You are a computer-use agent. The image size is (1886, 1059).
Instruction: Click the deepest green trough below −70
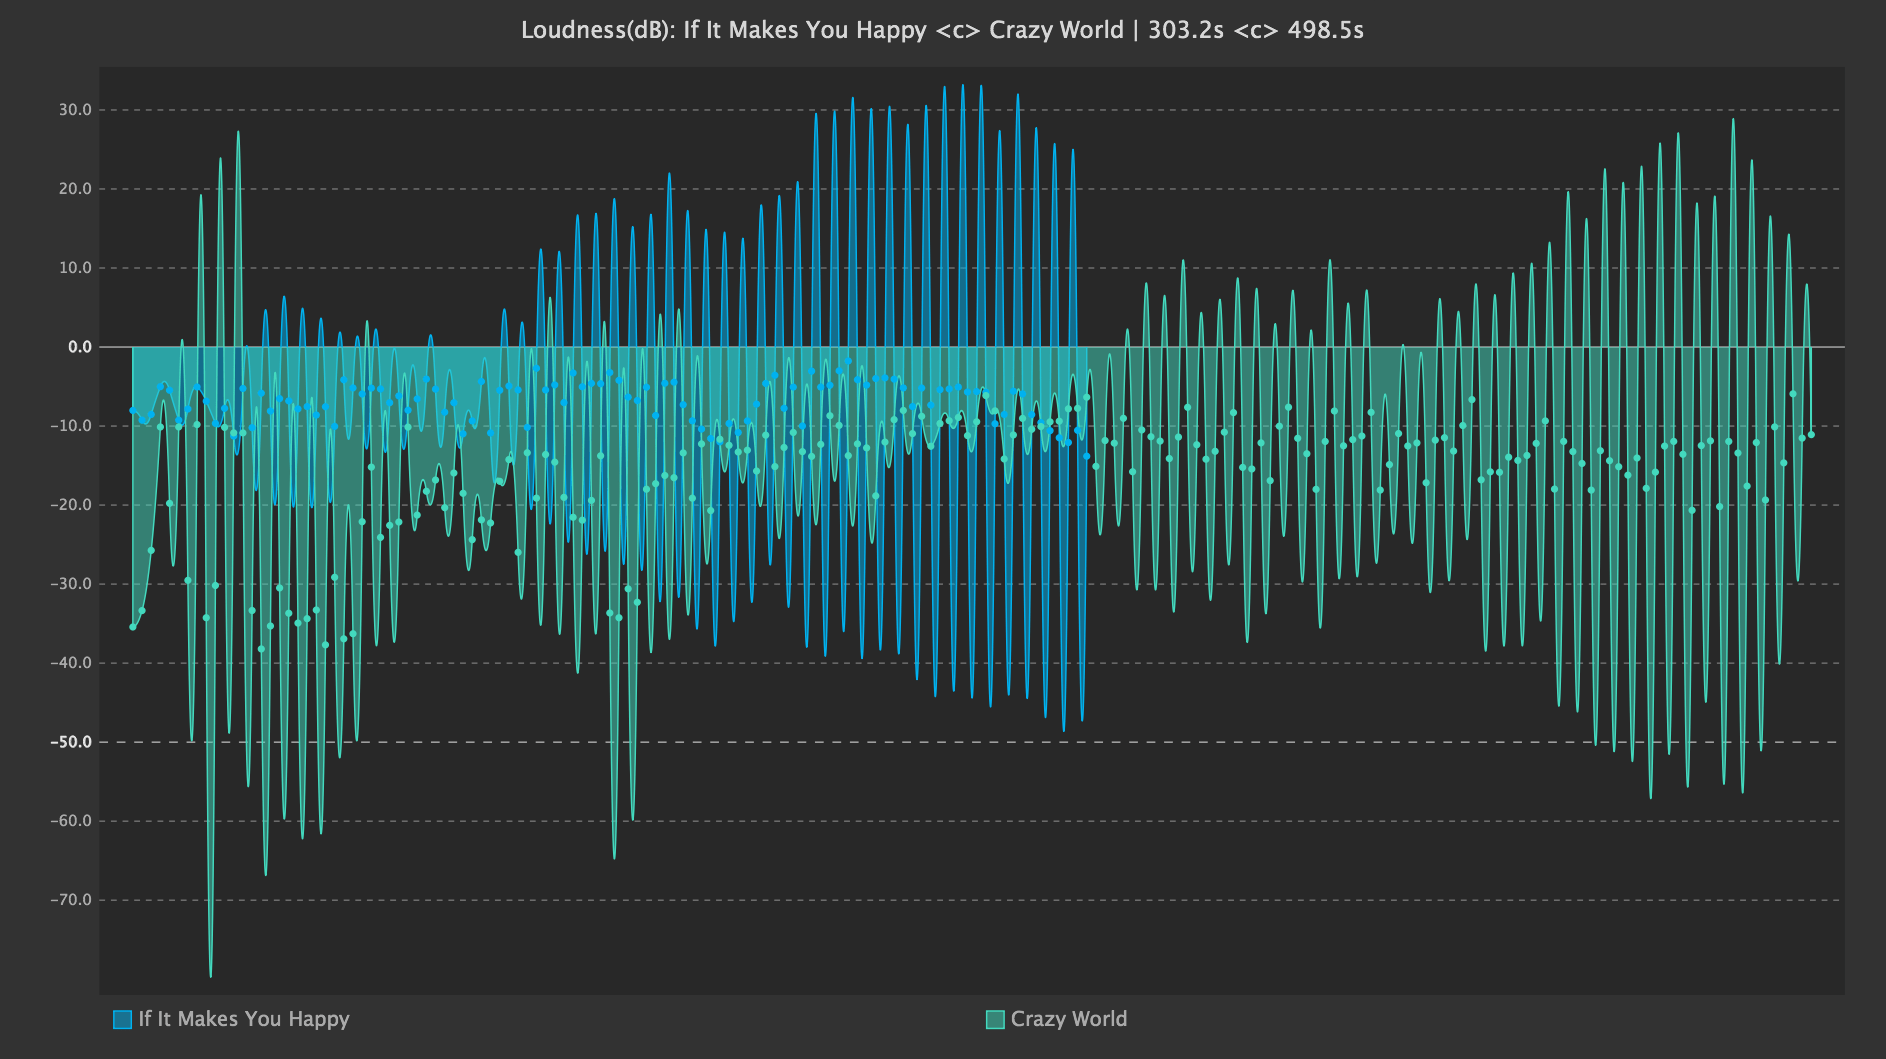coord(210,975)
